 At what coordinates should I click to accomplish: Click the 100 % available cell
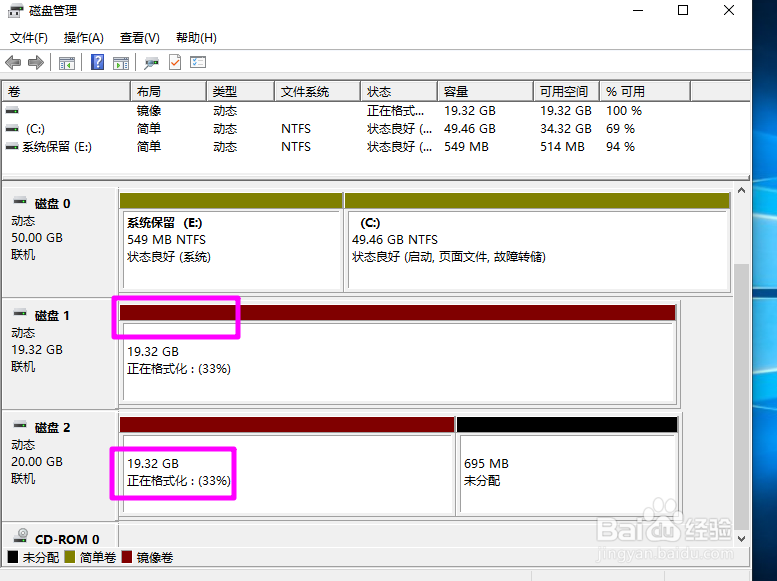click(624, 111)
